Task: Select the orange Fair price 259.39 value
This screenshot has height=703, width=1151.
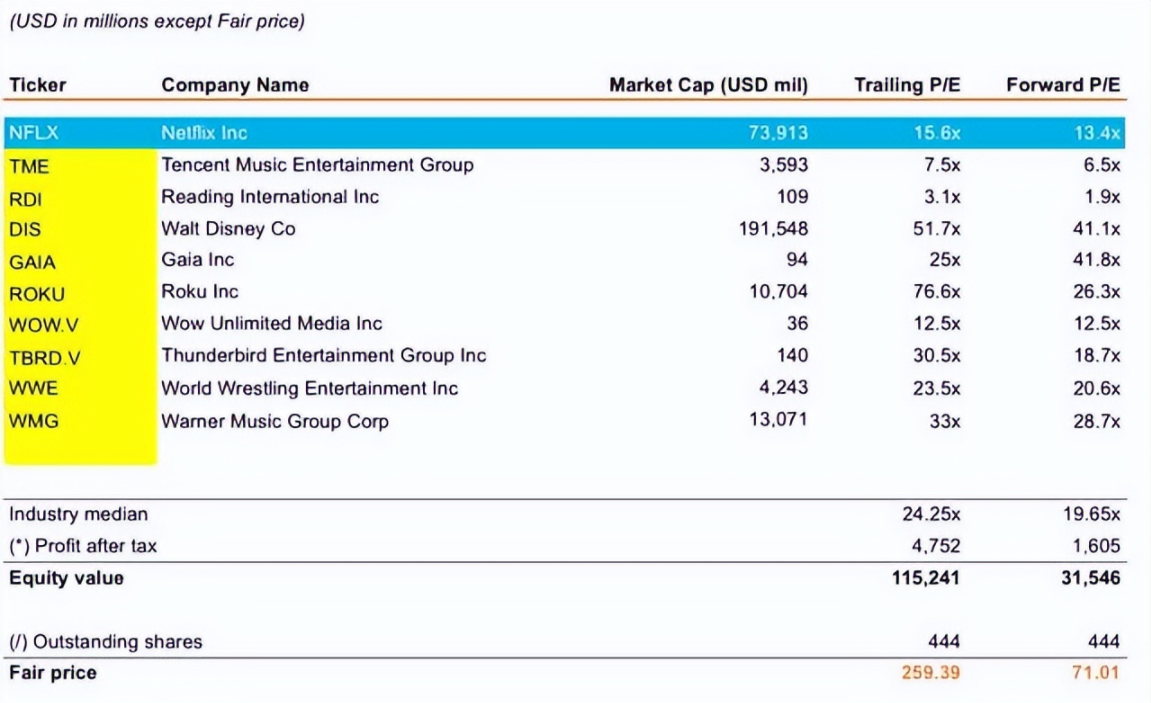Action: tap(929, 673)
